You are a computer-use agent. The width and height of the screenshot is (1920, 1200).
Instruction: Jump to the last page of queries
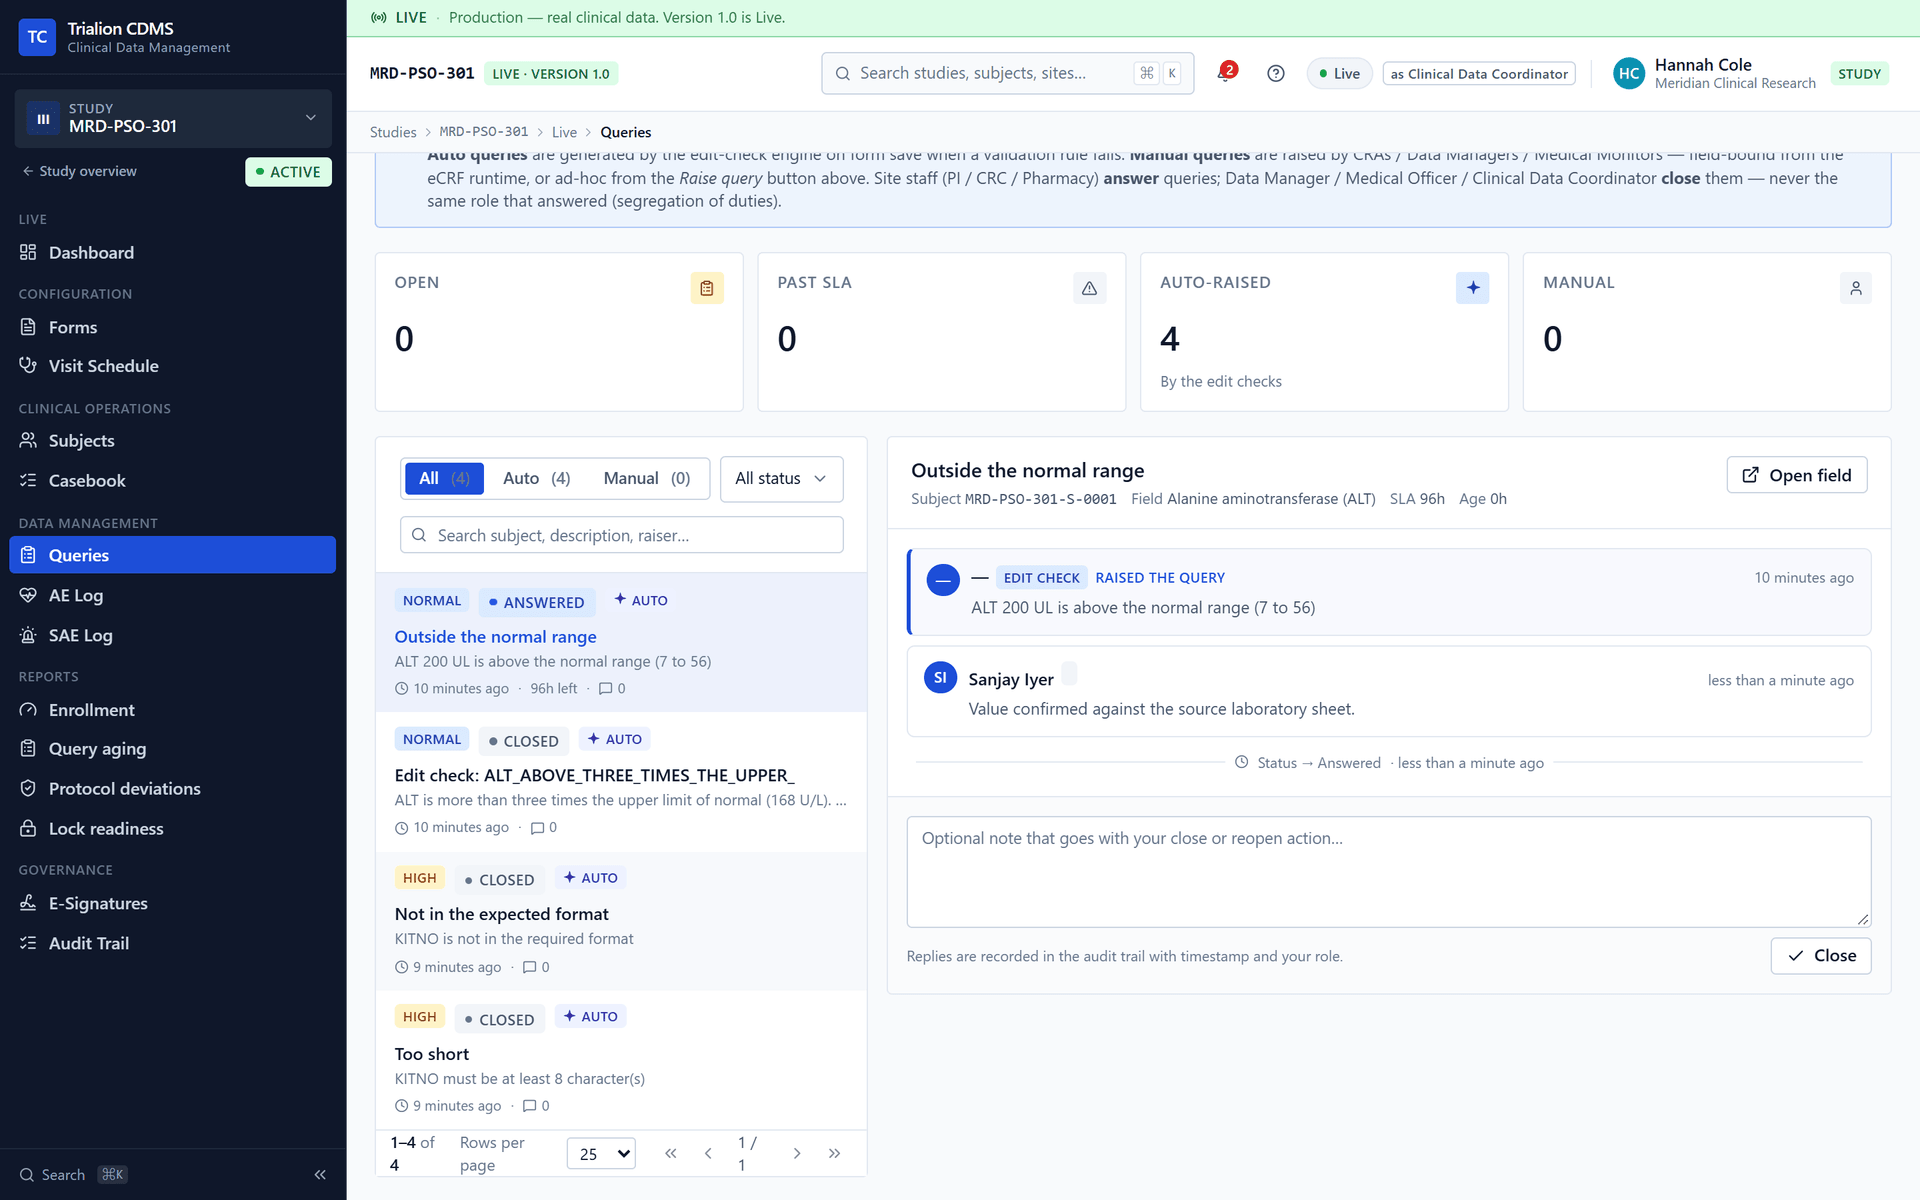[x=834, y=1153]
